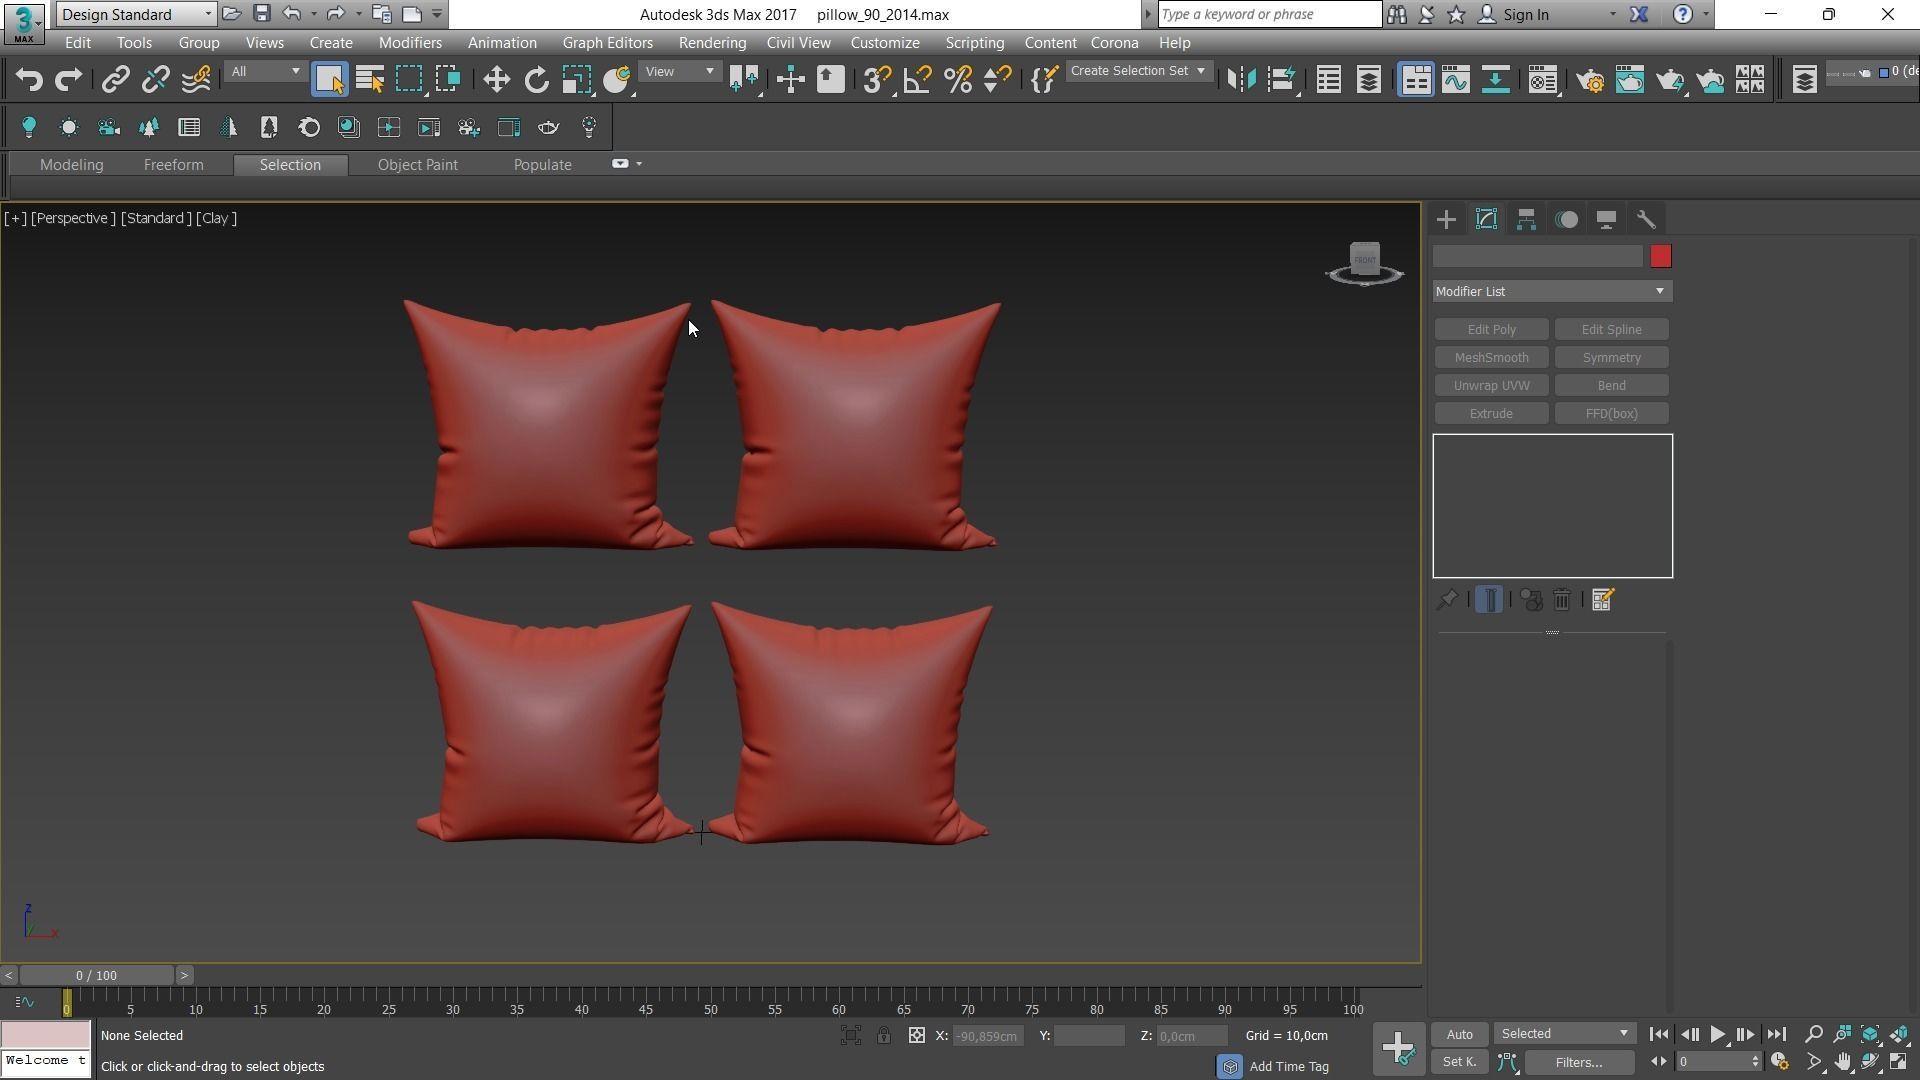The image size is (1920, 1080).
Task: Toggle Show End Result button
Action: 1489,600
